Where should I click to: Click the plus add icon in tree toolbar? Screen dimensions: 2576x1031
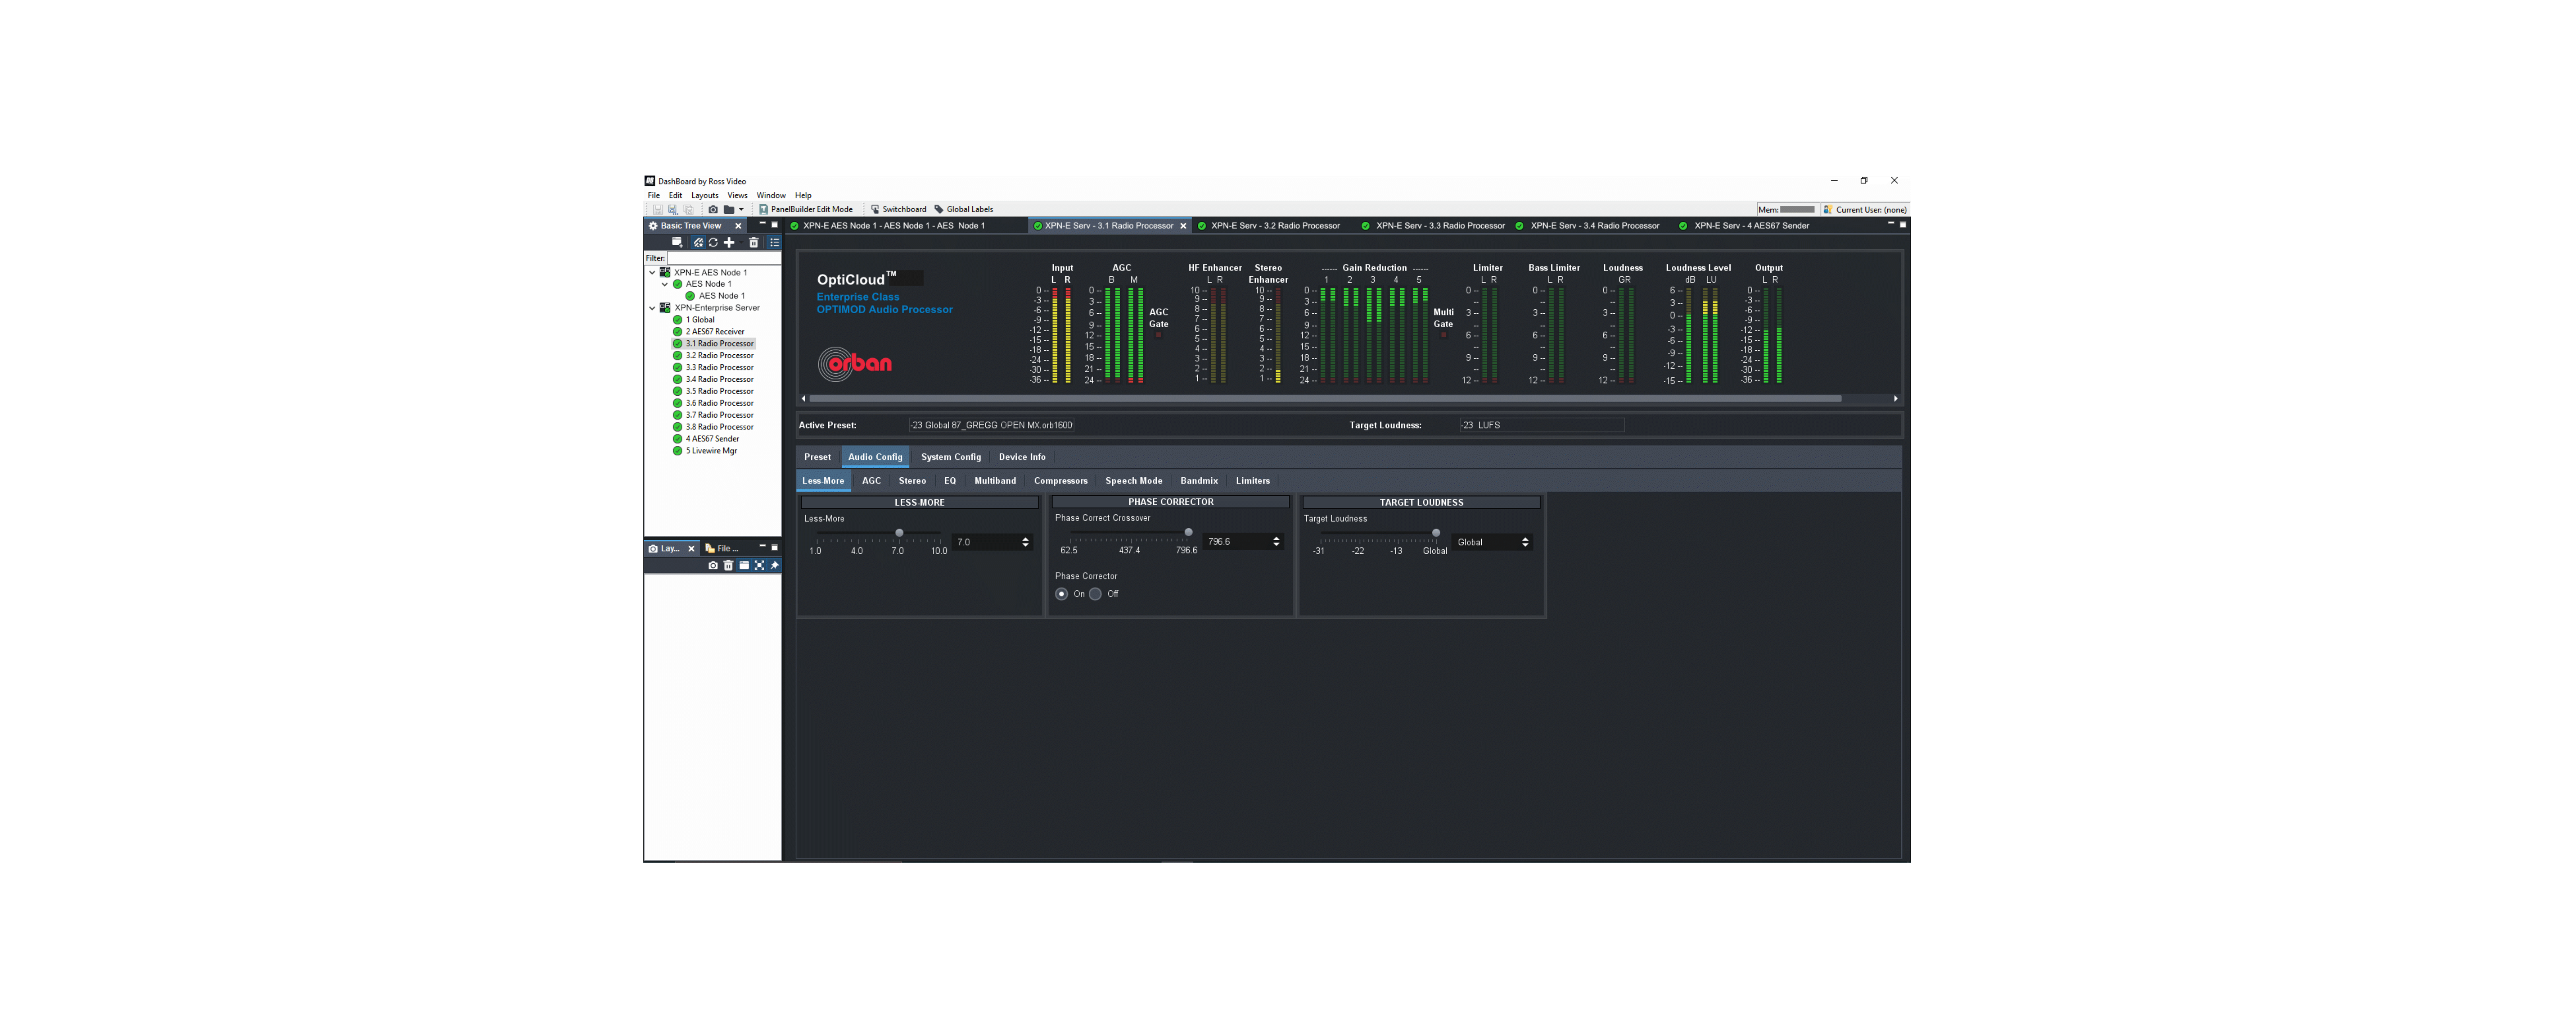729,243
